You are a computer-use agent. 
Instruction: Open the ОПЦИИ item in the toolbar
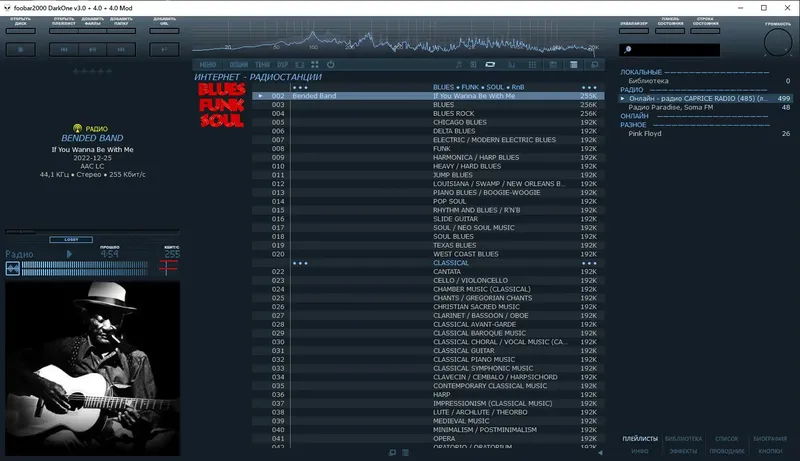coord(238,65)
